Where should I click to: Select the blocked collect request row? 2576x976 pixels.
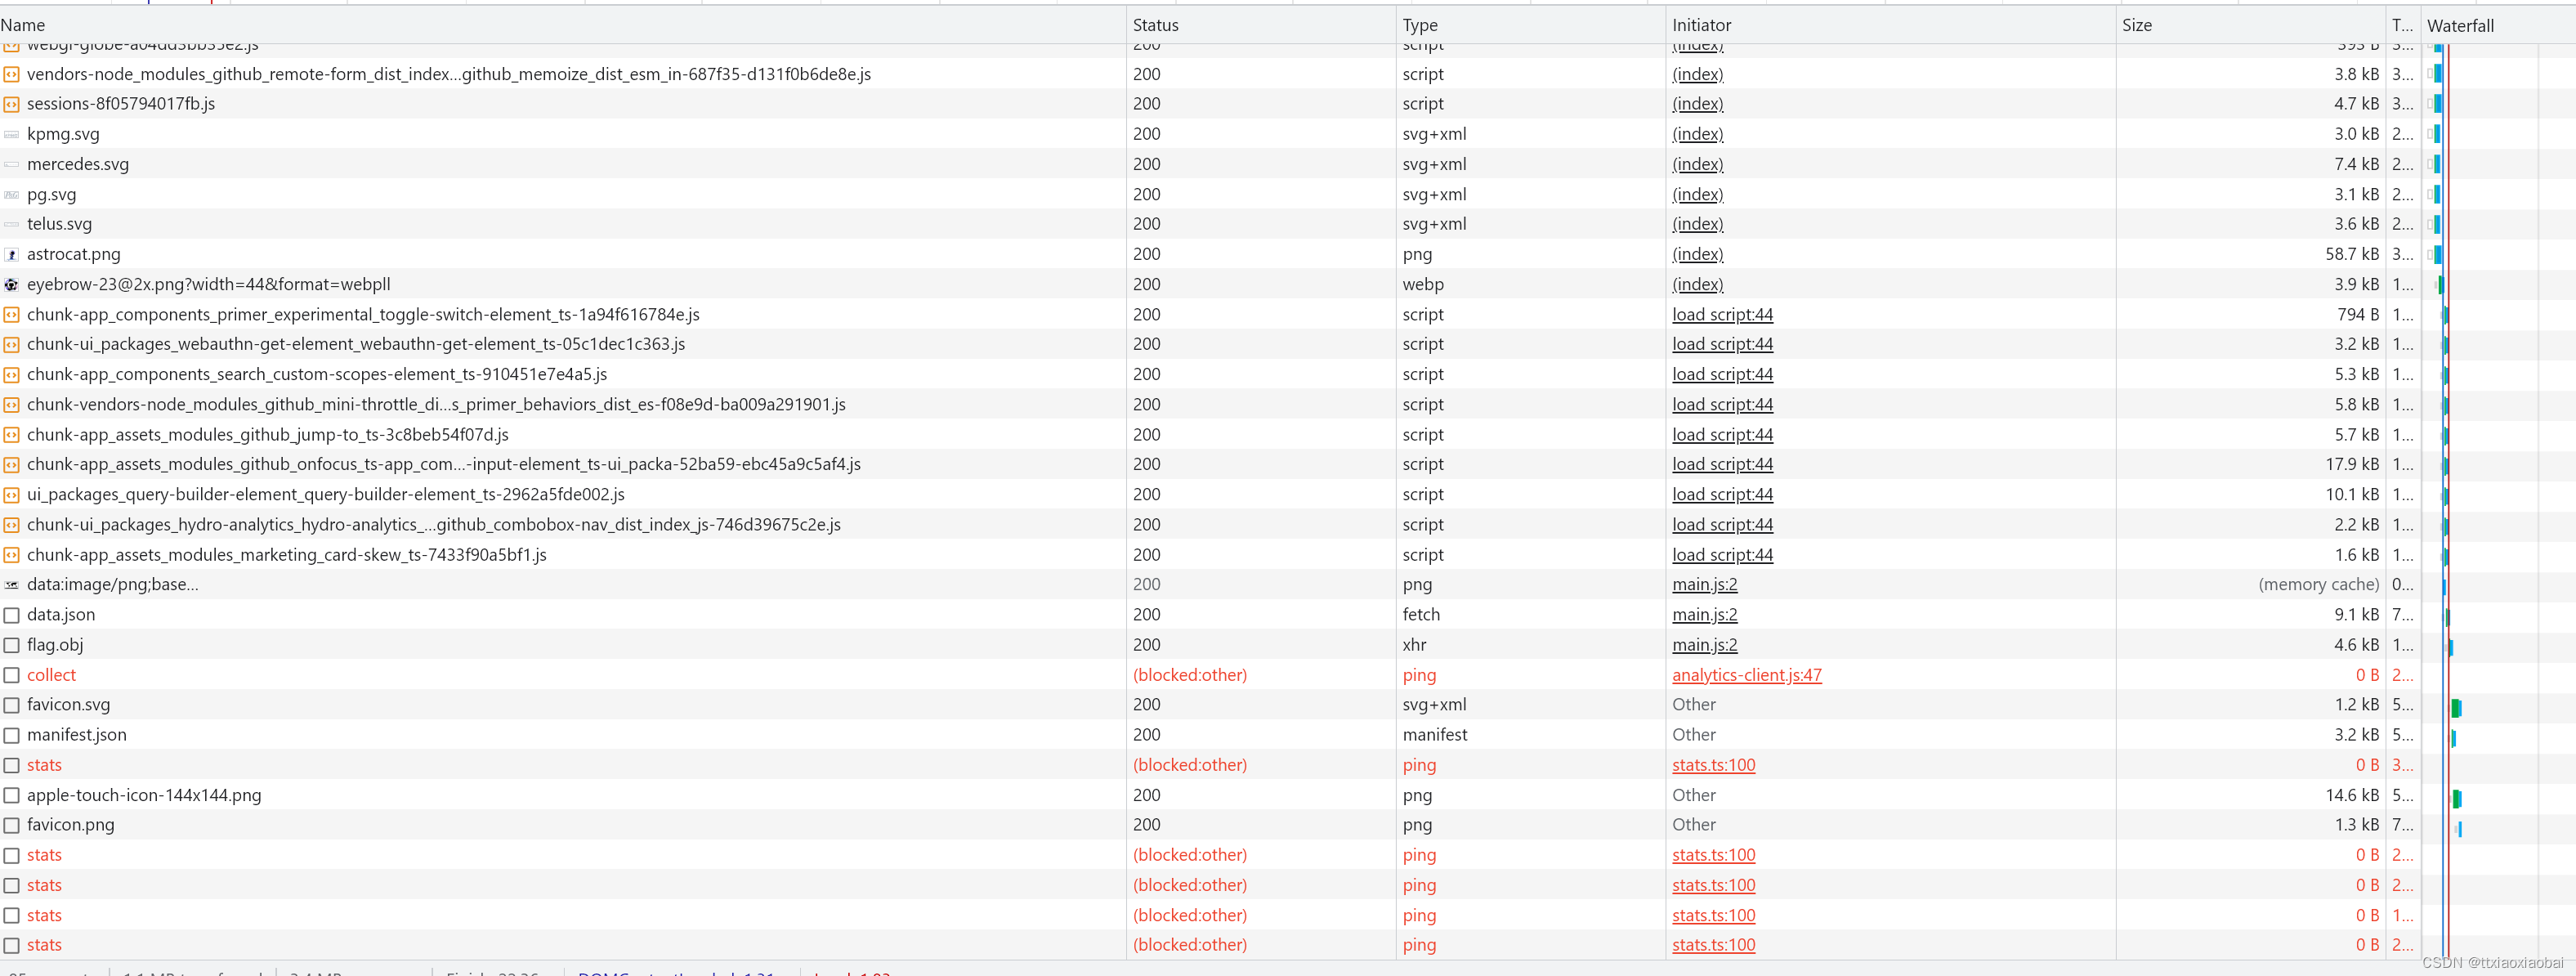pos(51,675)
